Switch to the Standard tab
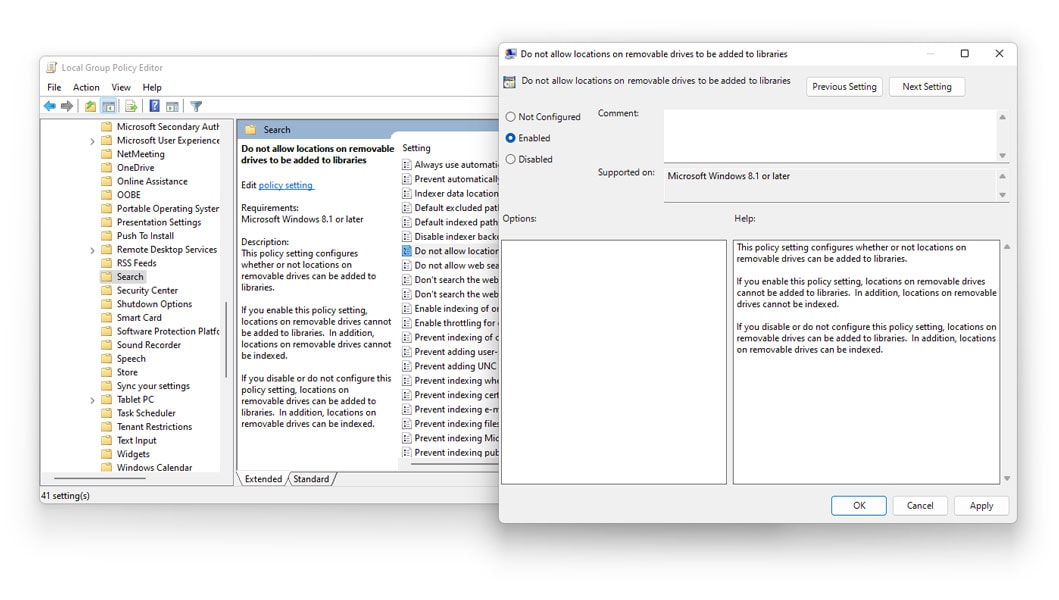 [x=313, y=479]
